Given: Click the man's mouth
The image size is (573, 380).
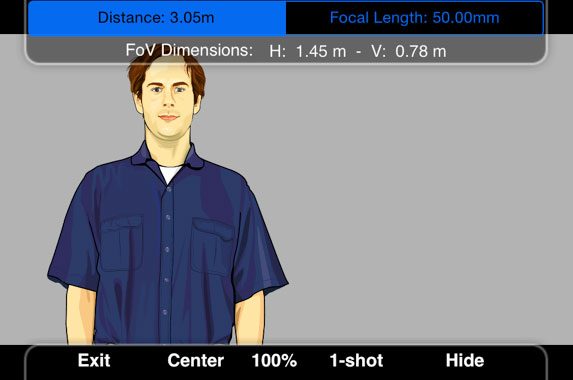Looking at the screenshot, I should pyautogui.click(x=168, y=117).
